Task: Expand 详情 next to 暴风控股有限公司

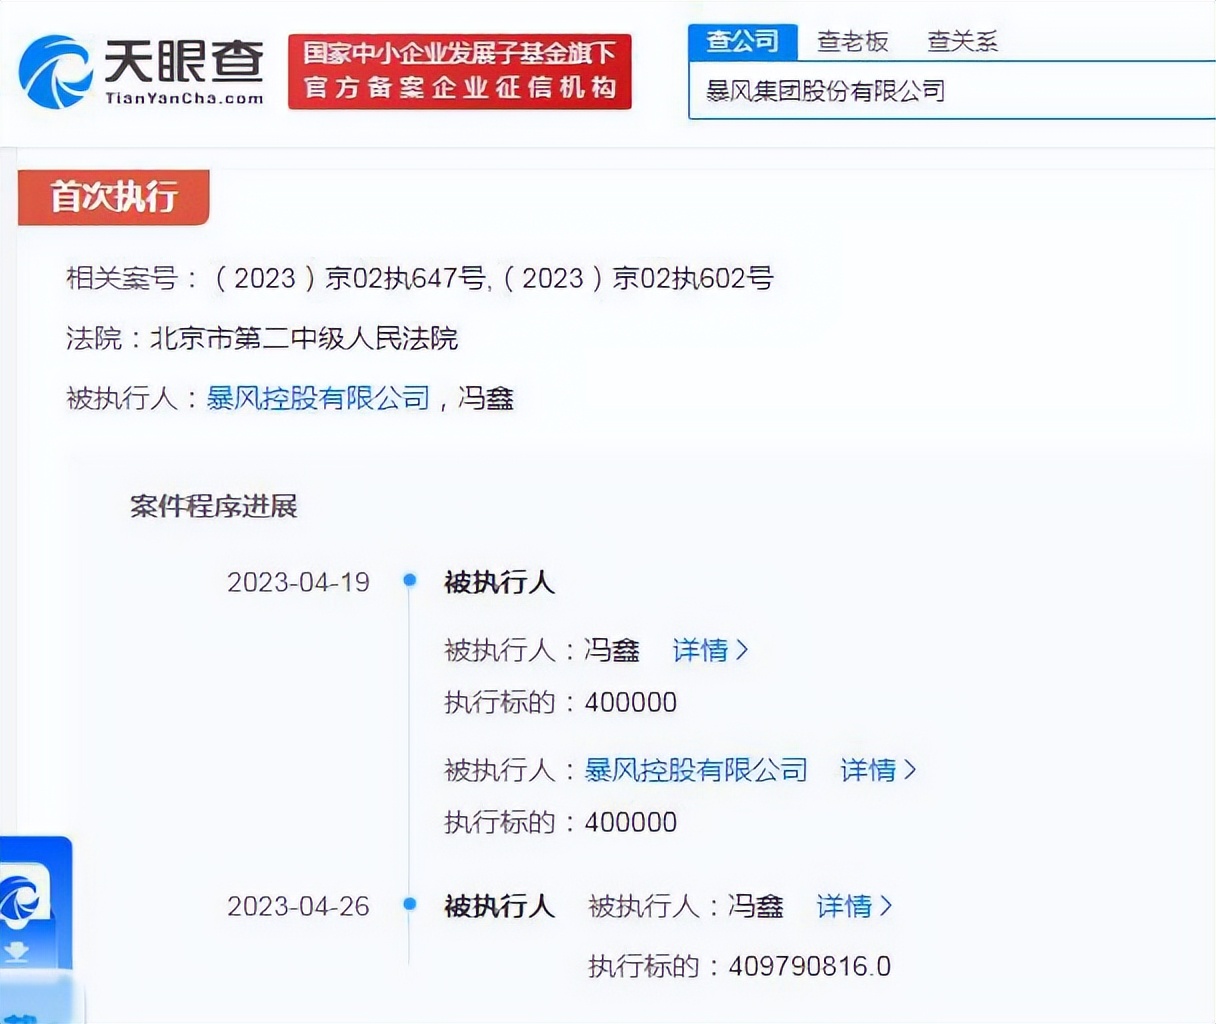Action: point(878,771)
